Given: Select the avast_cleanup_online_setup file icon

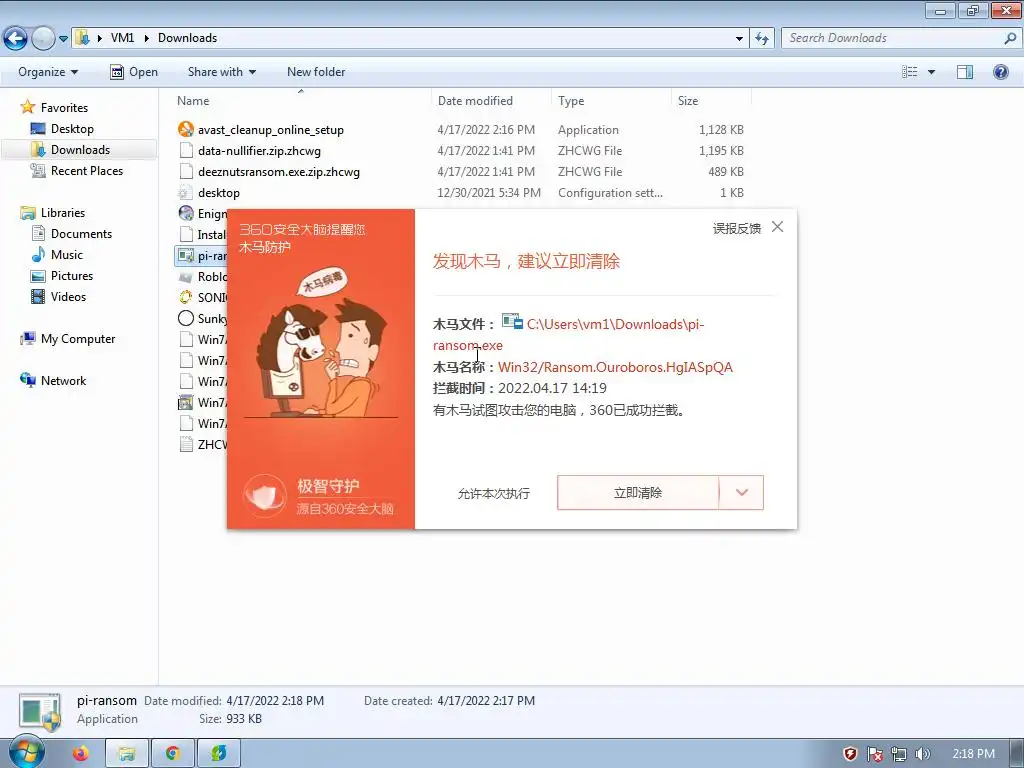Looking at the screenshot, I should tap(186, 129).
